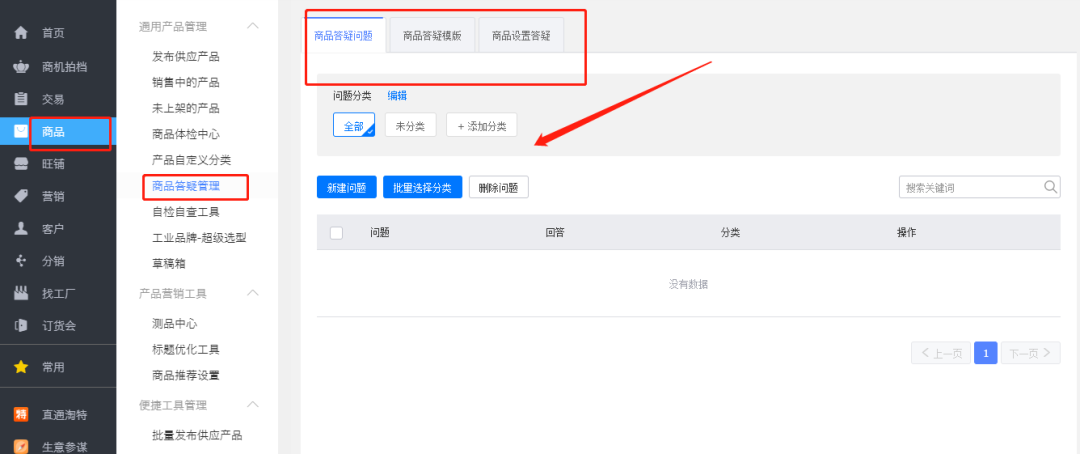Click the 操作 column header
Screen dimensions: 1080x454
[x=906, y=233]
